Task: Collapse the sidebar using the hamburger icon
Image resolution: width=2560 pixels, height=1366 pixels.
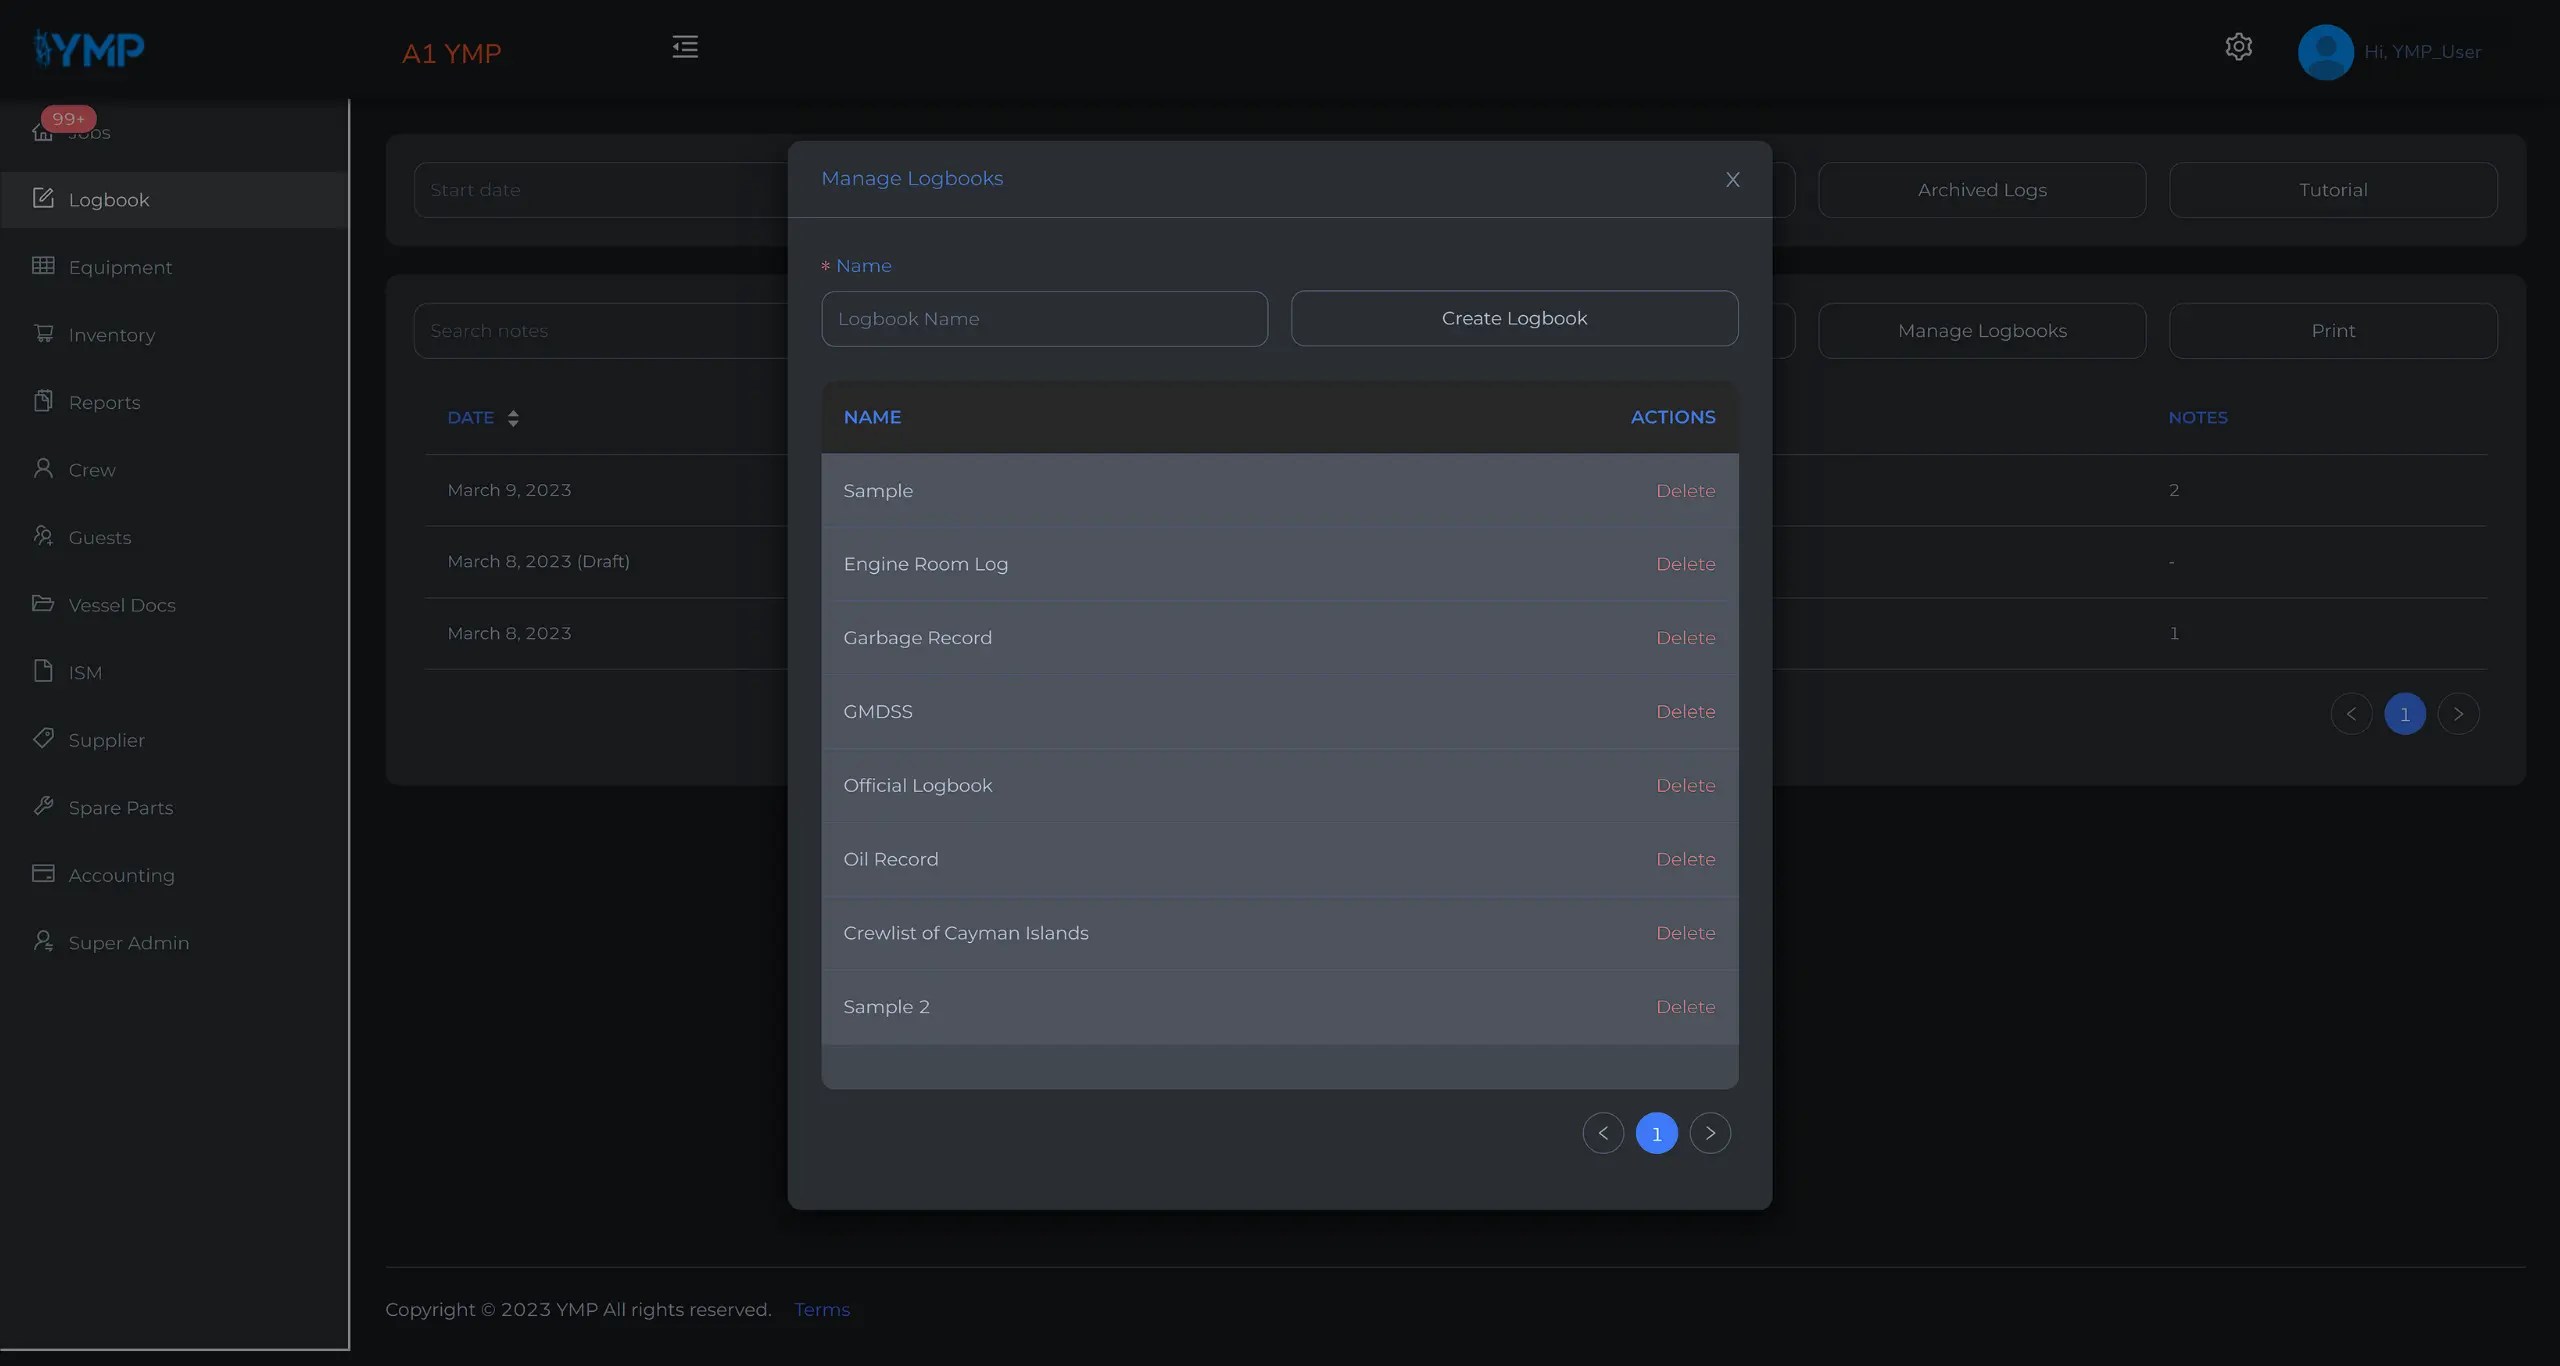Action: point(685,46)
